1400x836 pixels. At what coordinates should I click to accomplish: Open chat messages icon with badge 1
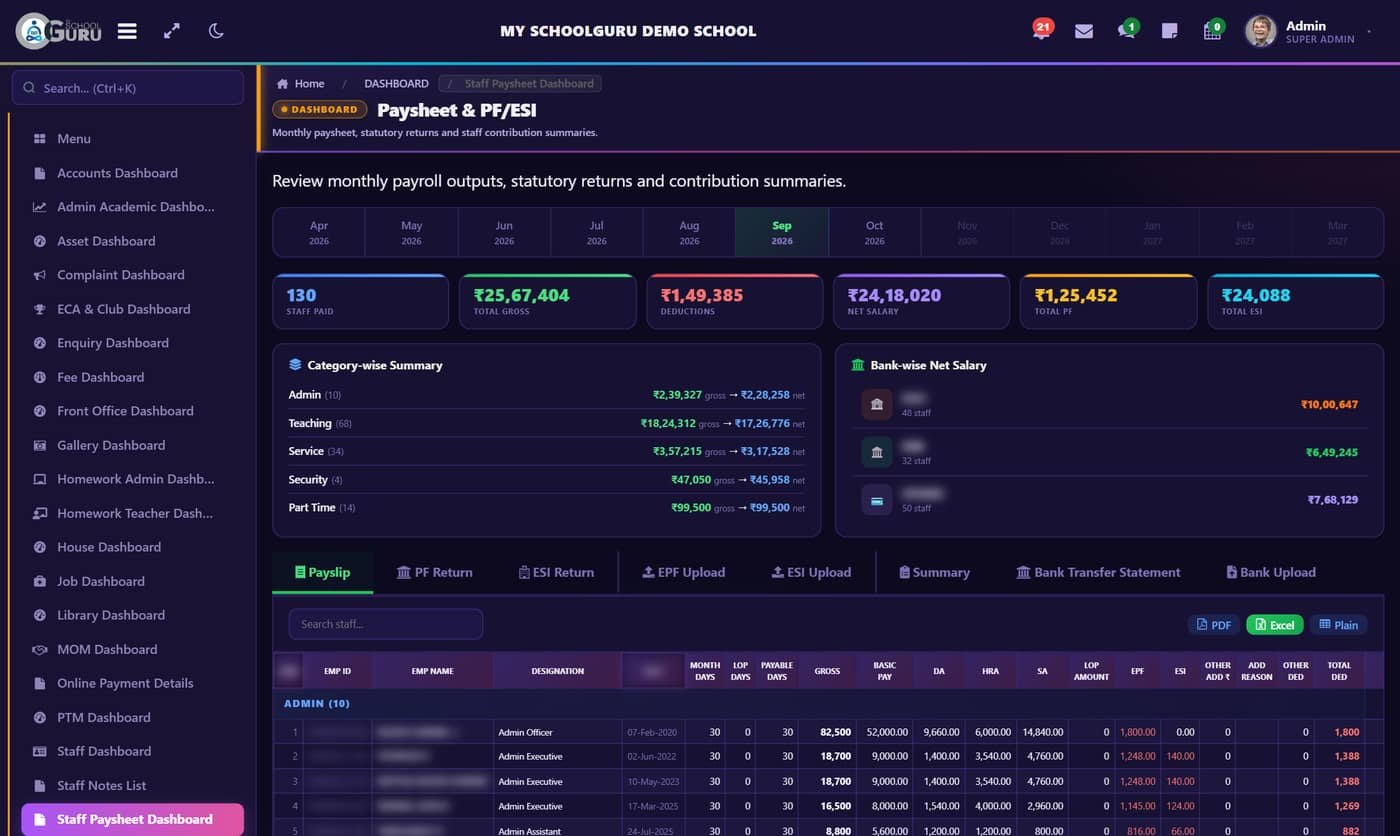pyautogui.click(x=1127, y=30)
